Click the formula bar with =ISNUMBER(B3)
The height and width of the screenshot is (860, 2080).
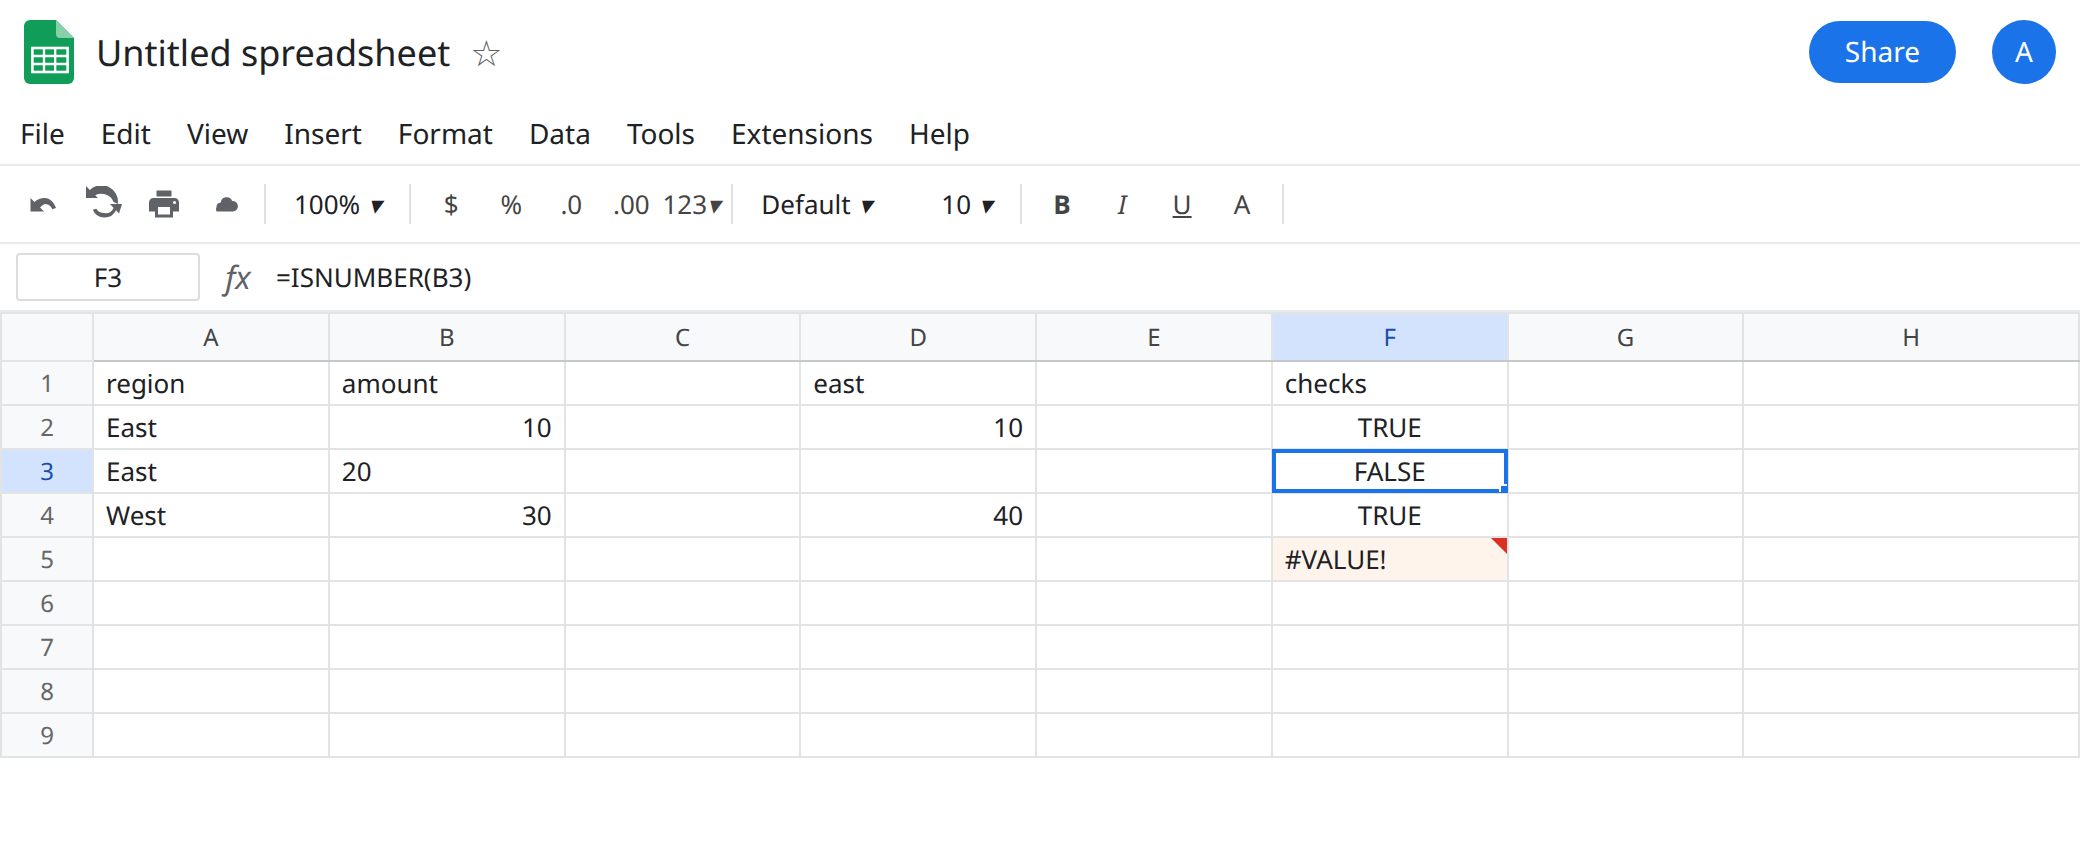1170,277
